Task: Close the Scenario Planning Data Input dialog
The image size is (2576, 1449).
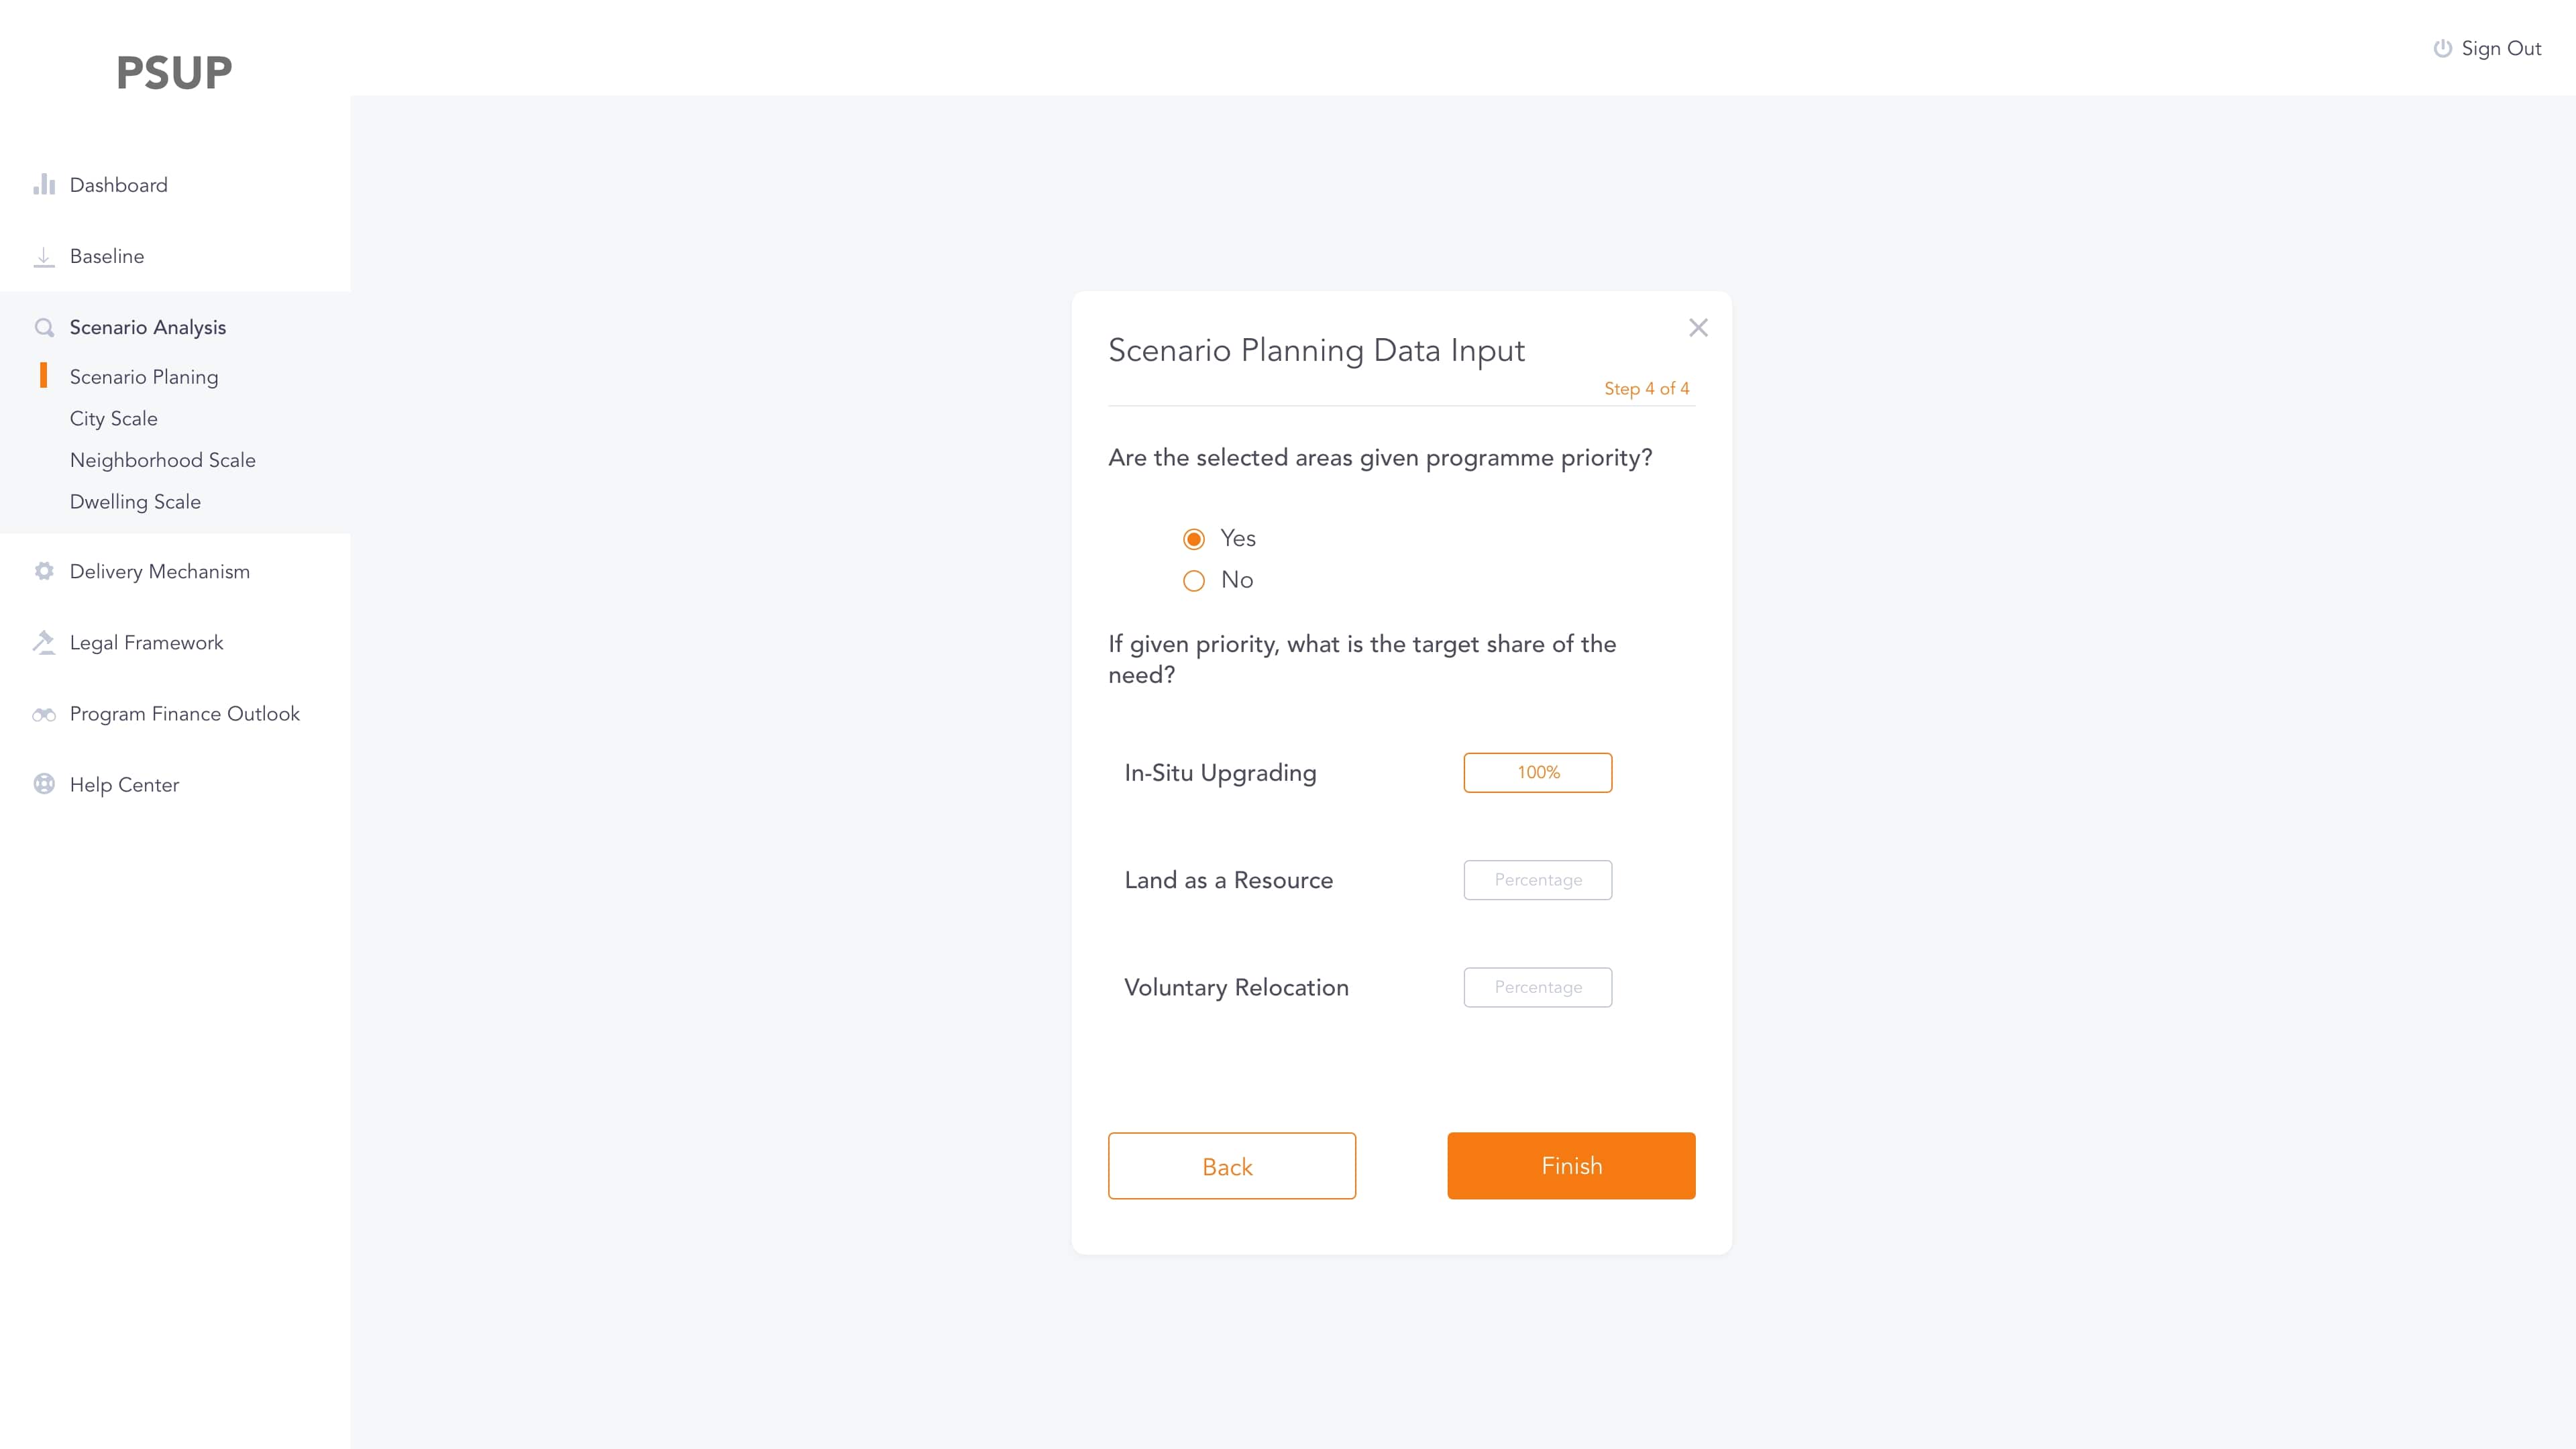Action: tap(1698, 328)
